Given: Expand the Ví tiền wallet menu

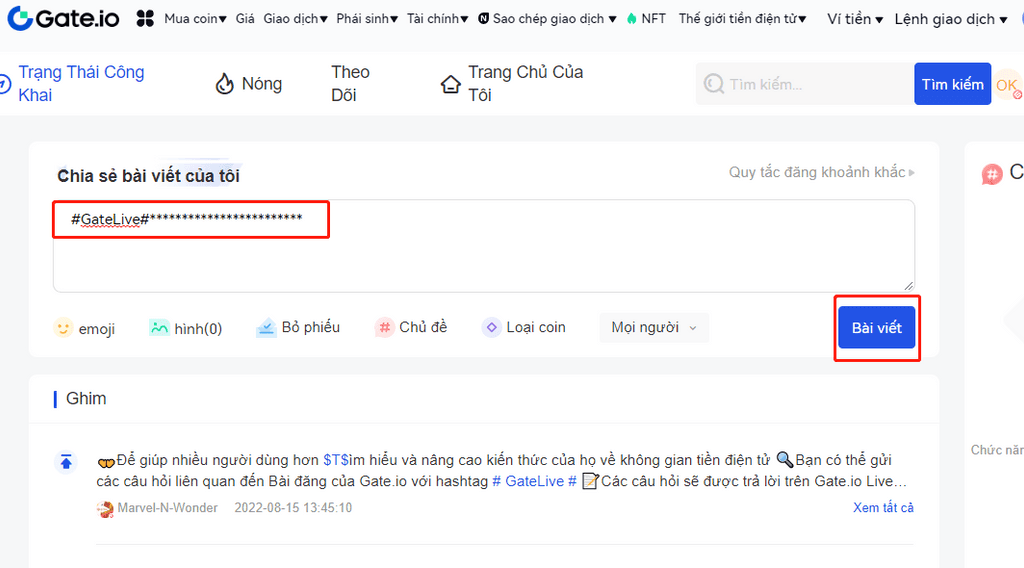Looking at the screenshot, I should coord(855,19).
